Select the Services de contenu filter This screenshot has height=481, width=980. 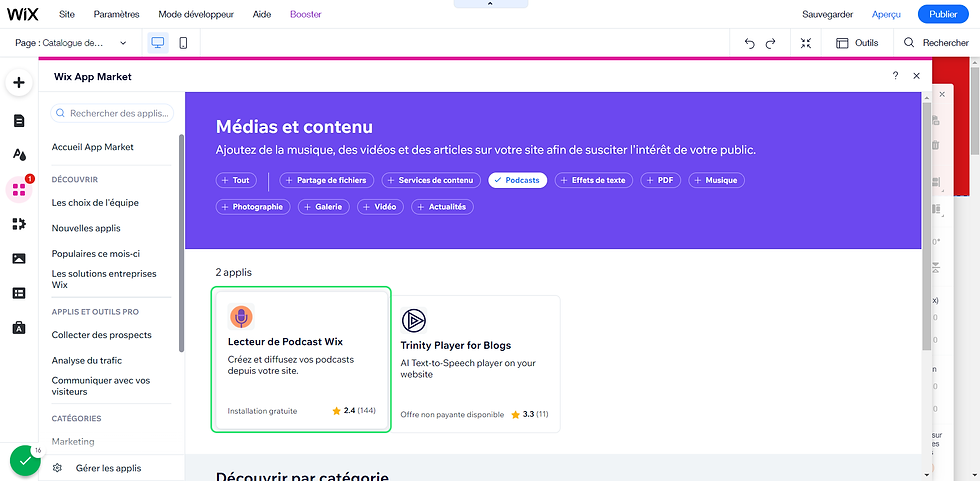click(431, 180)
